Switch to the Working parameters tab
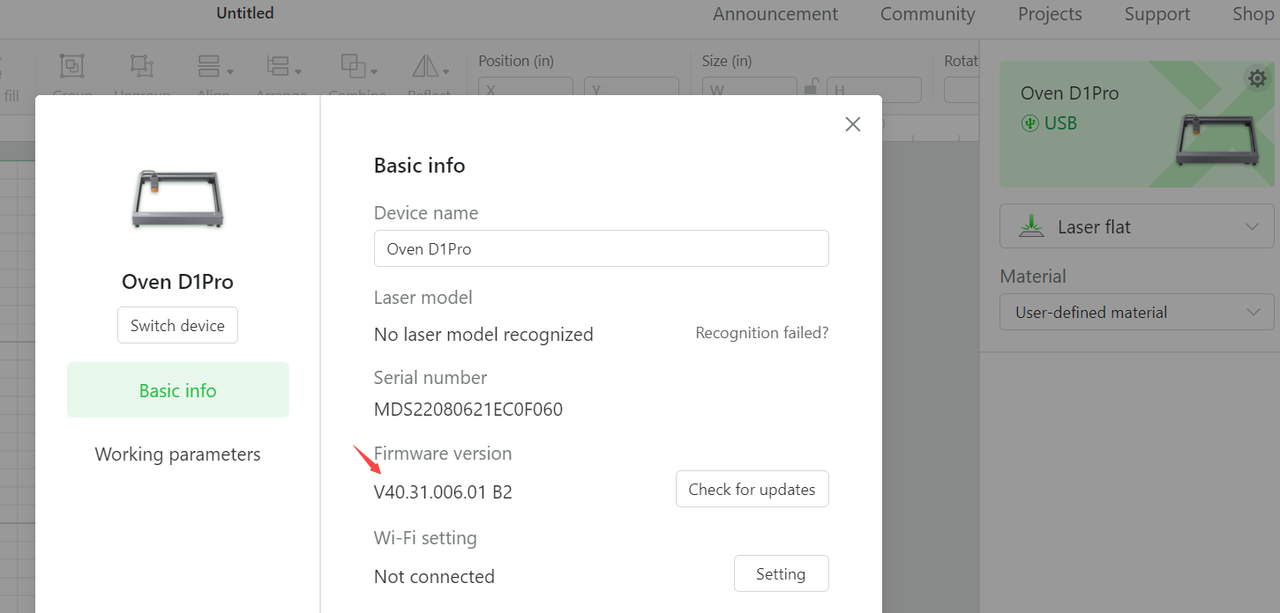The width and height of the screenshot is (1280, 613). (178, 454)
